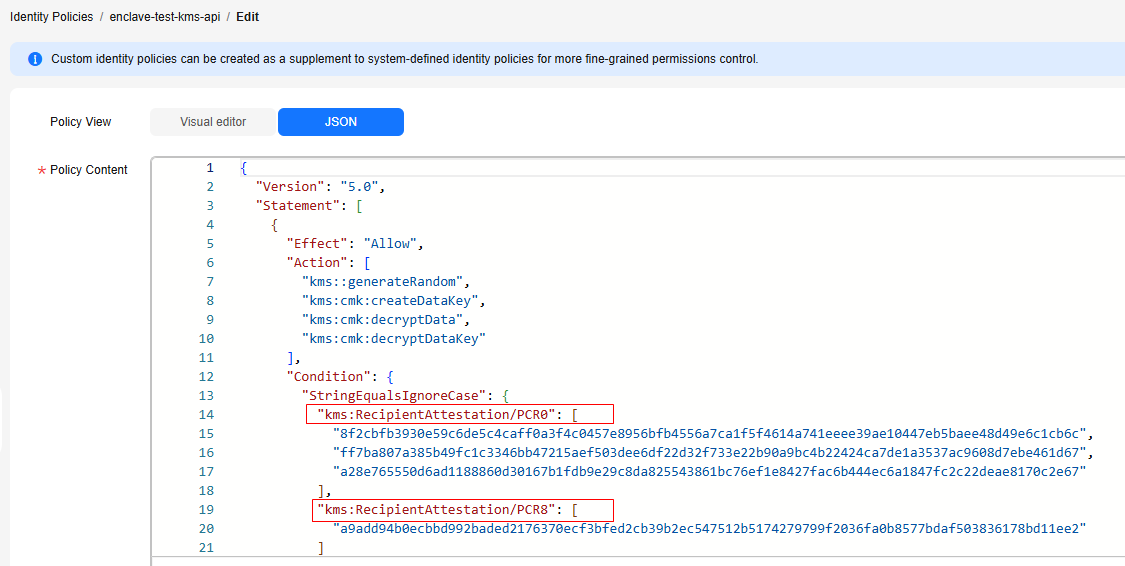
Task: Click the kms:RecipientAttestation/PCR8 key
Action: pyautogui.click(x=437, y=509)
